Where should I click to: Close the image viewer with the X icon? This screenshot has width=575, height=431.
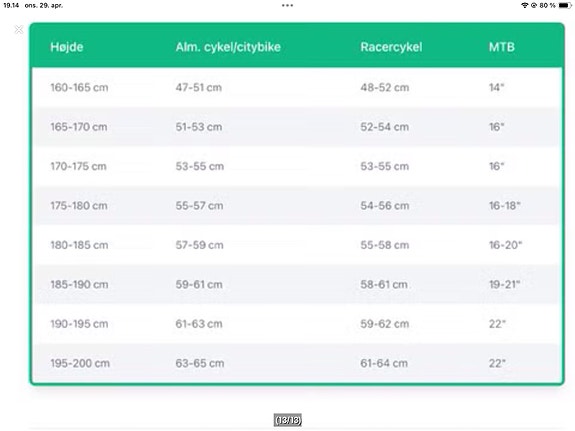tap(18, 29)
